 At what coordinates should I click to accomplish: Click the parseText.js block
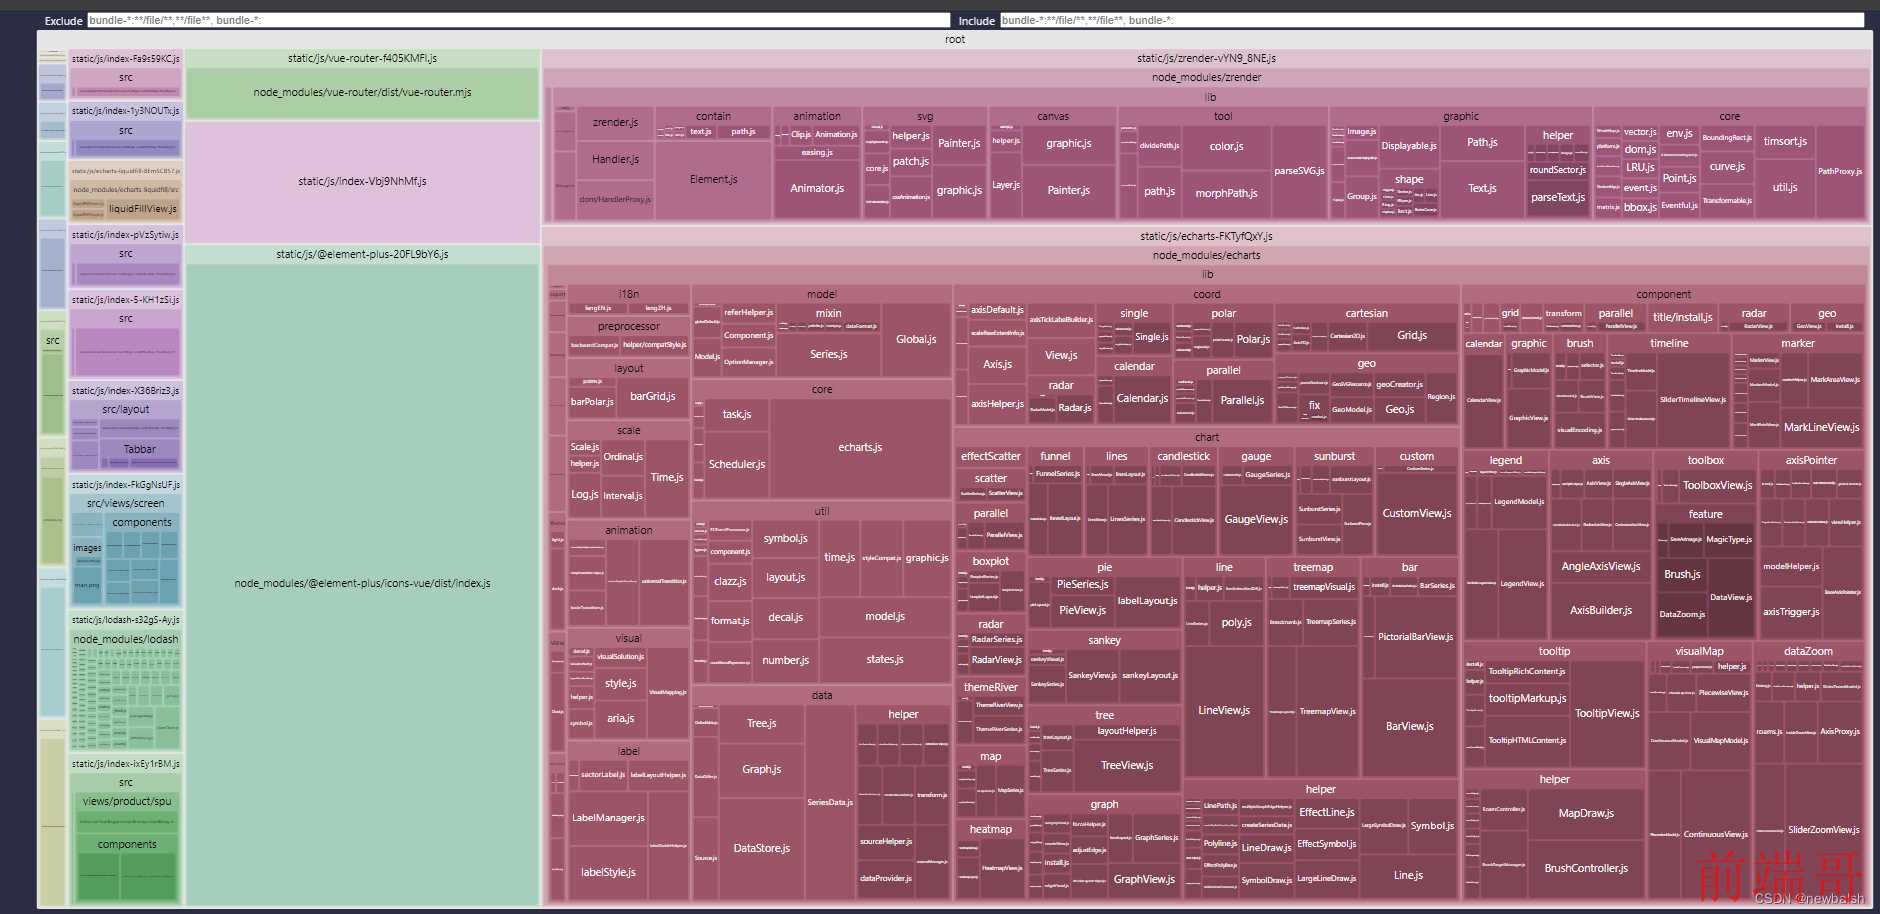[x=1557, y=198]
